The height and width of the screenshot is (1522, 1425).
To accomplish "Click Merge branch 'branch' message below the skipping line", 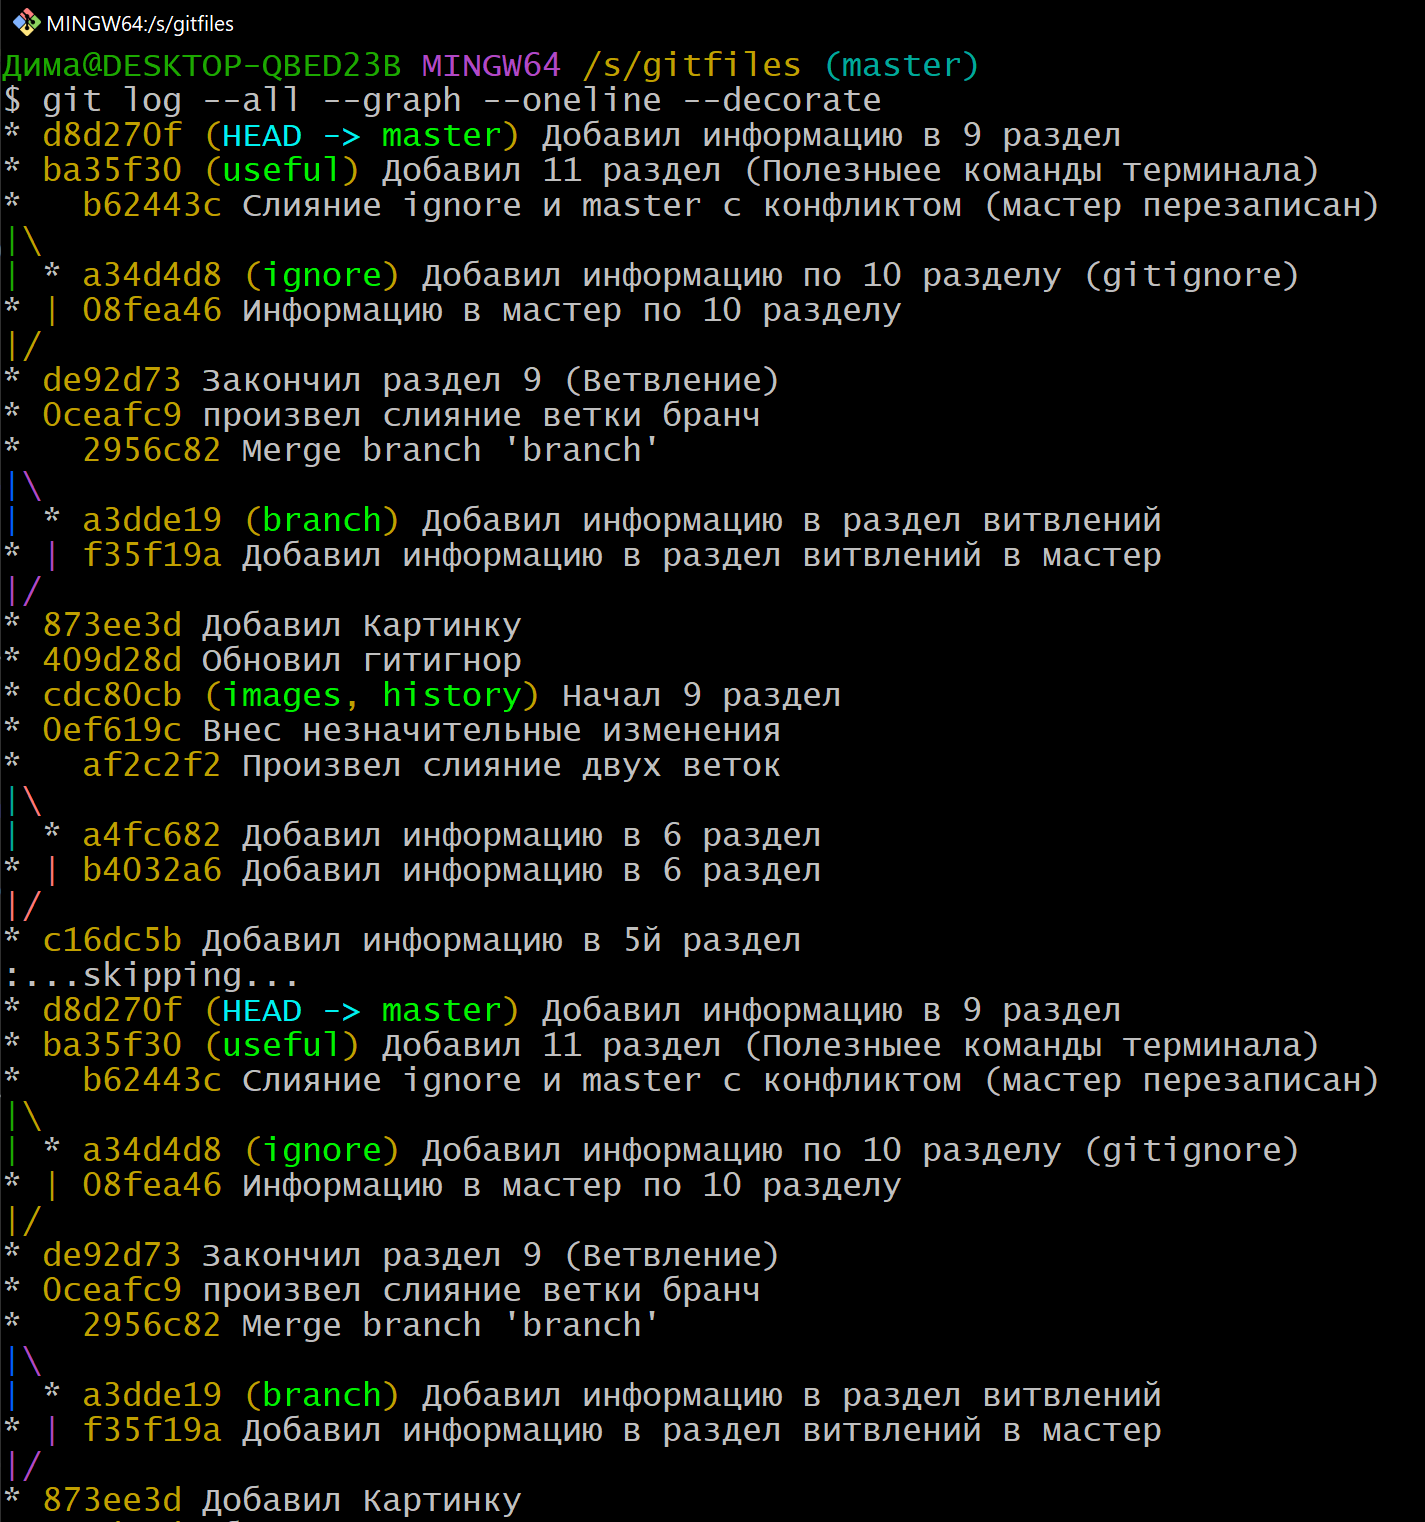I will [451, 1325].
